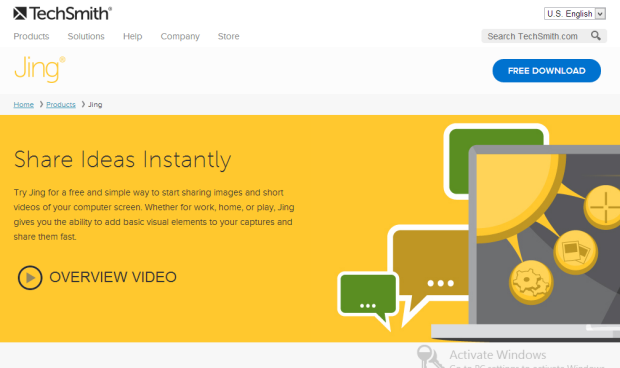Image resolution: width=620 pixels, height=368 pixels.
Task: Click the 'Share Ideas Instantly' heading
Action: (x=123, y=160)
